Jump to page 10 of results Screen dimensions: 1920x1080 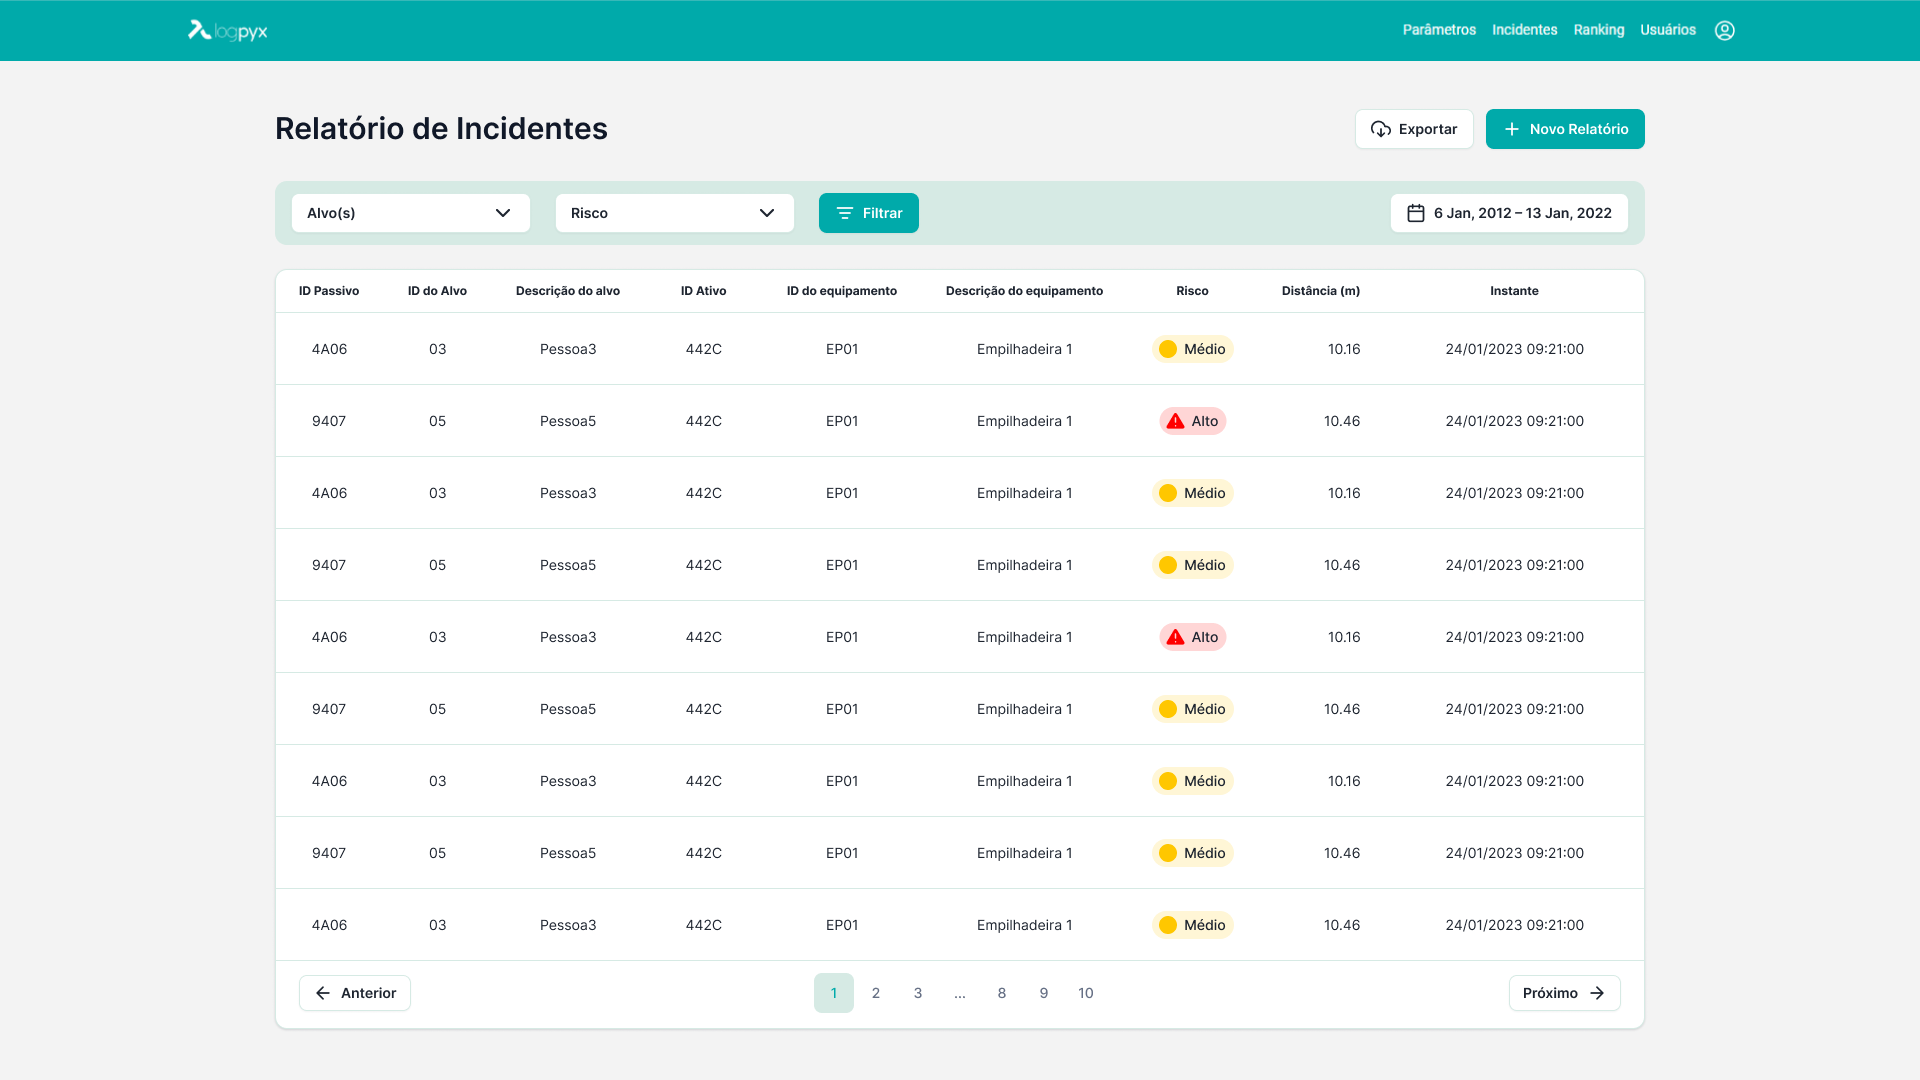coord(1086,993)
